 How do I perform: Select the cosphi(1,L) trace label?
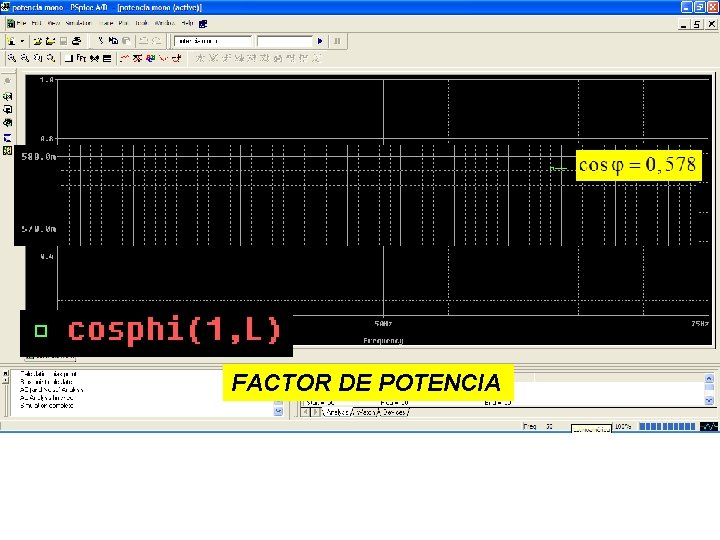[174, 330]
